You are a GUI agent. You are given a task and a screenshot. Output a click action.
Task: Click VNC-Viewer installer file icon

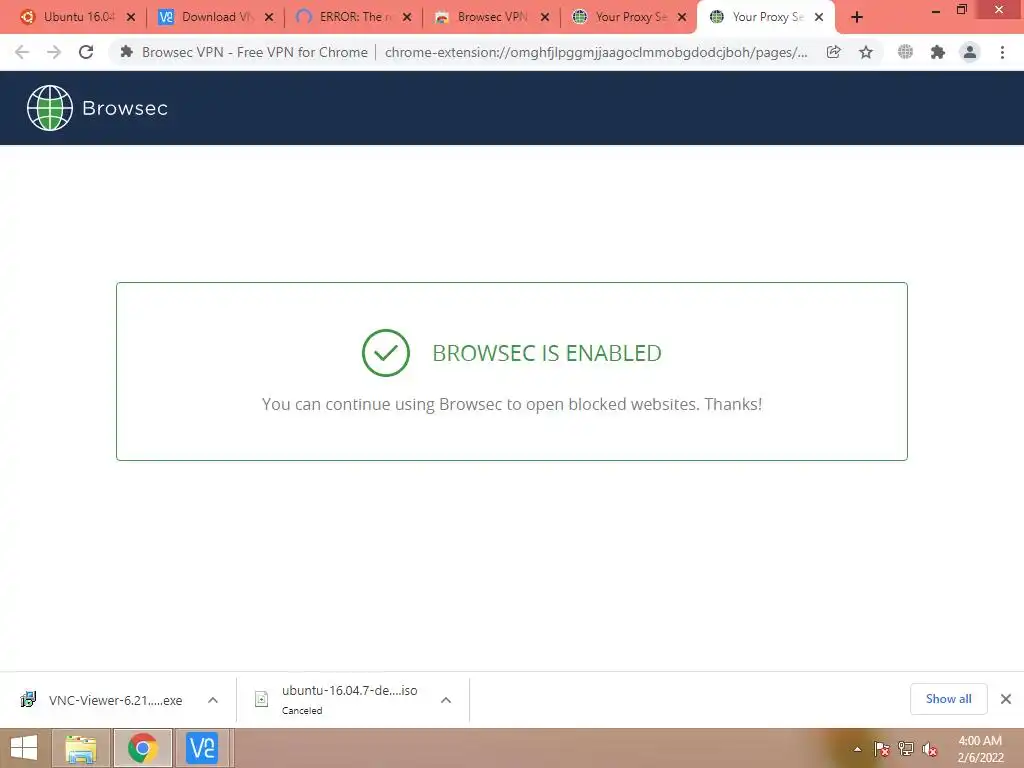click(28, 699)
